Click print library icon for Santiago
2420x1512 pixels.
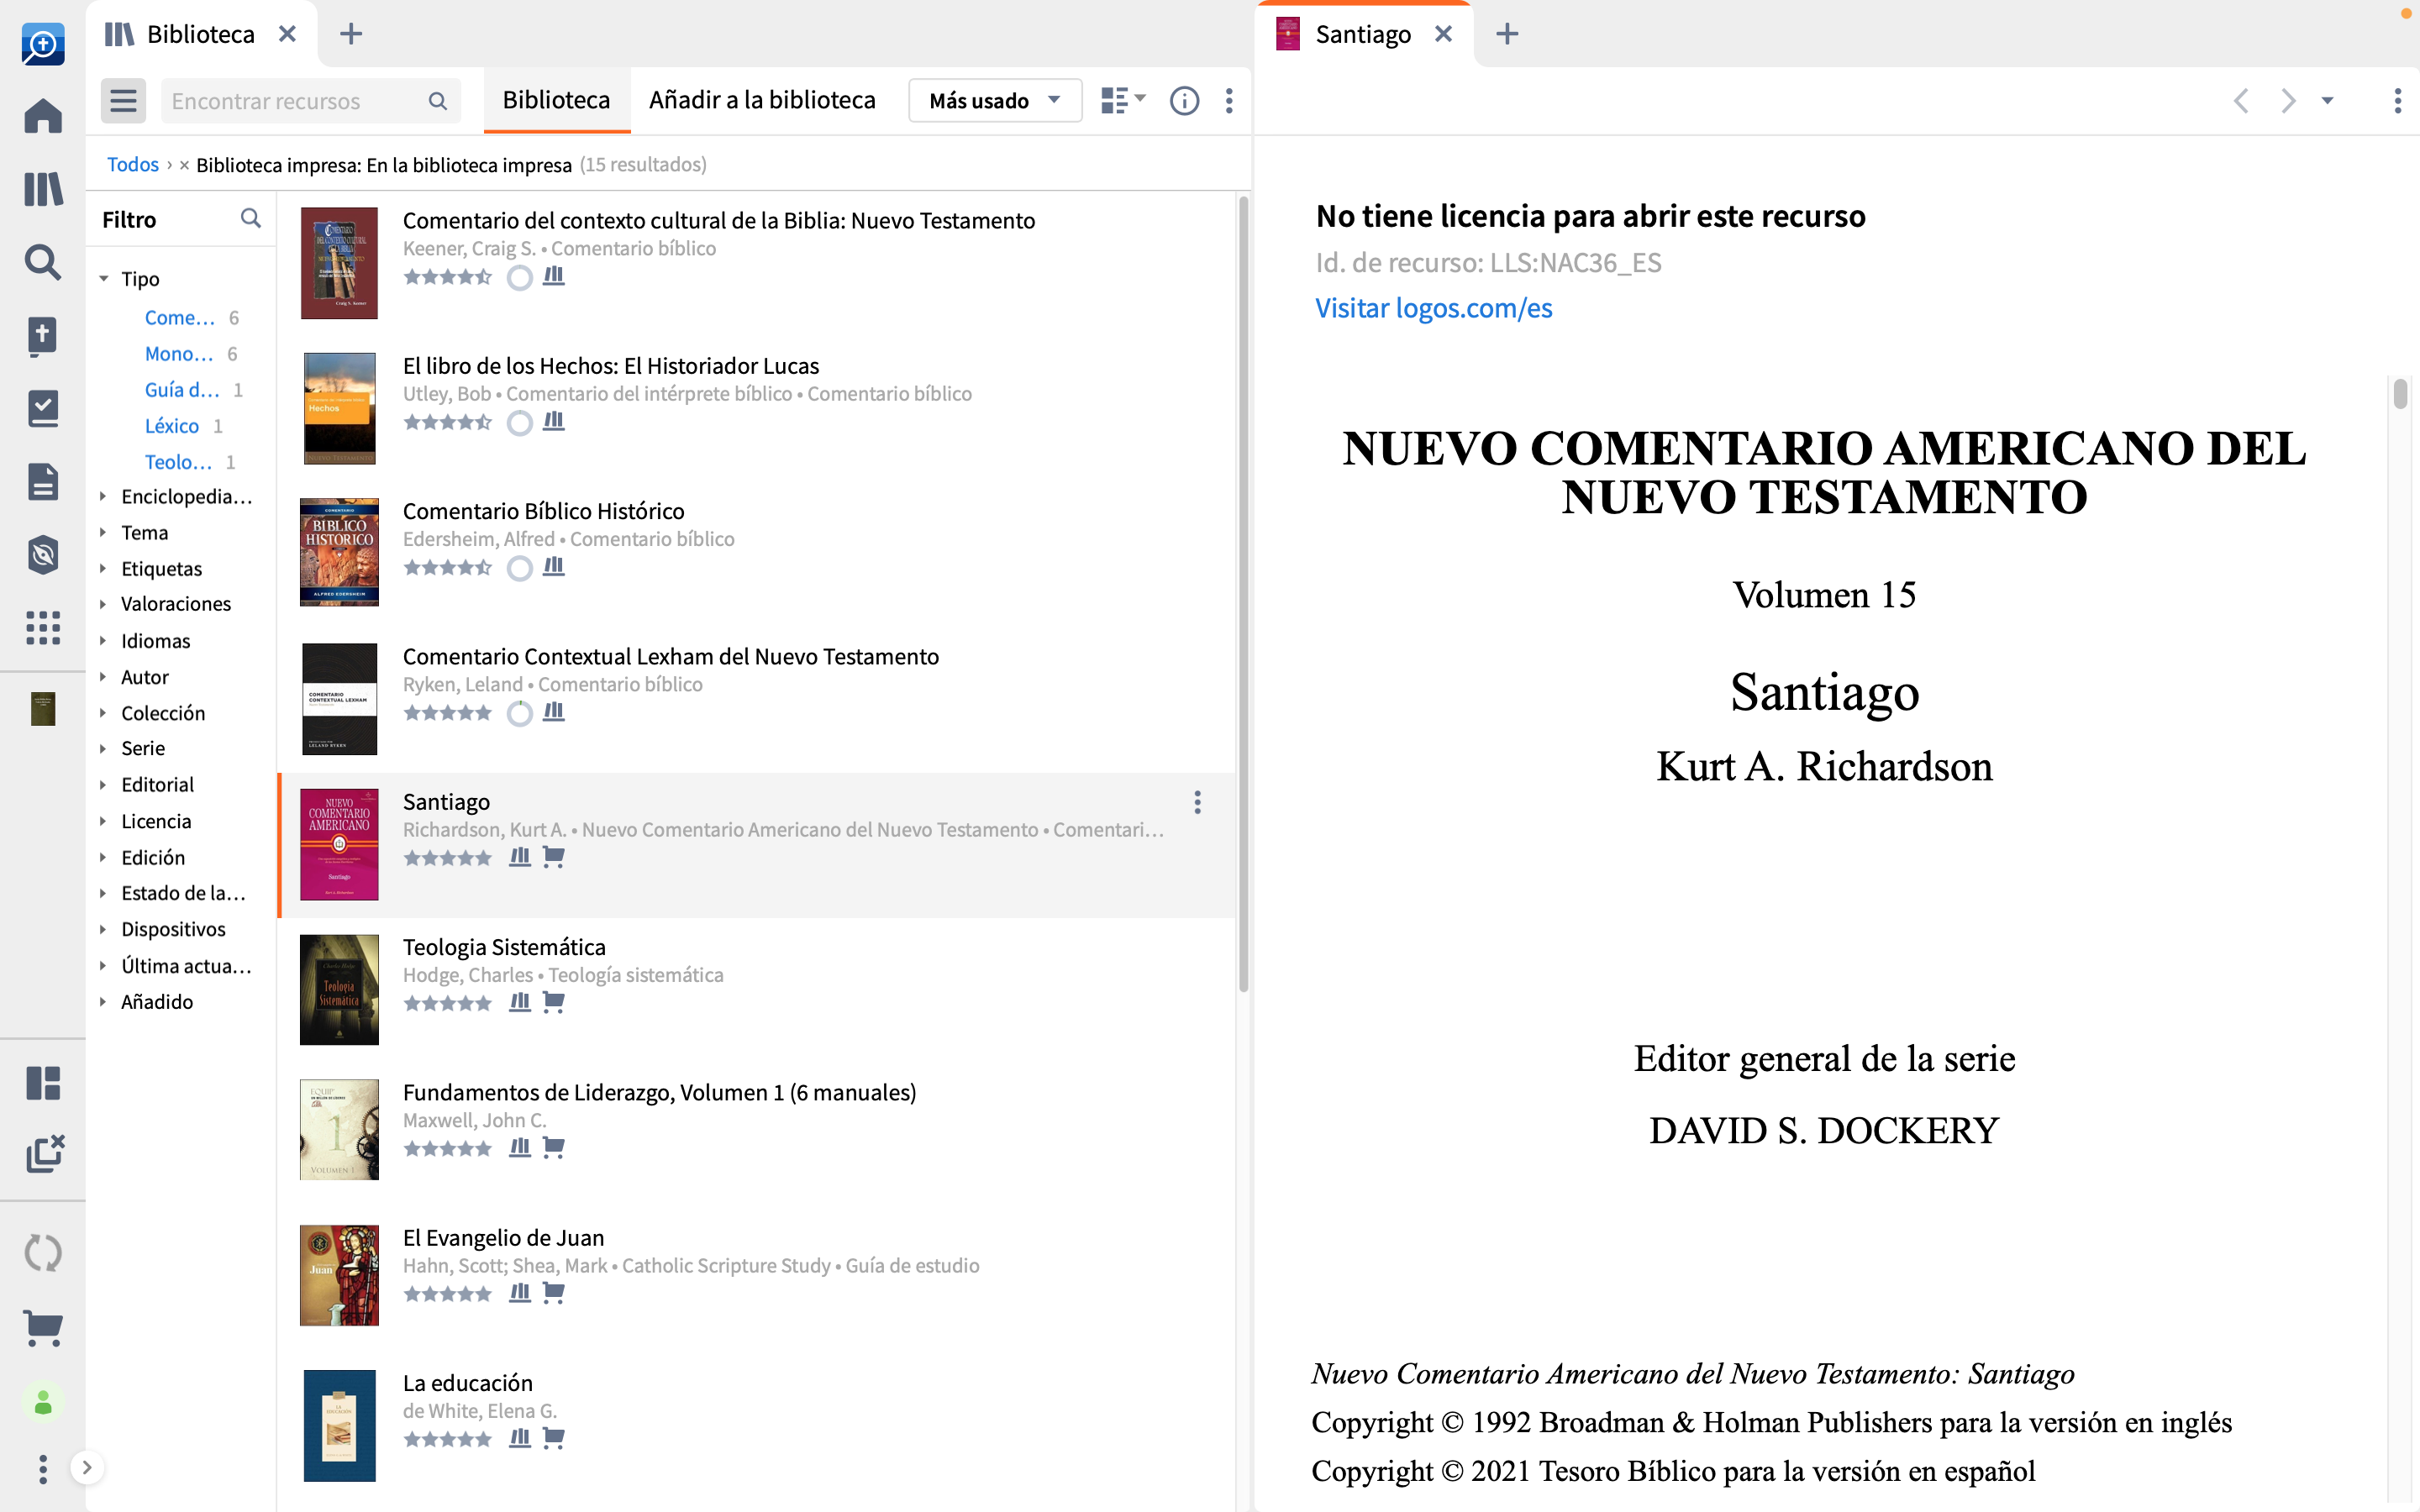pyautogui.click(x=520, y=857)
